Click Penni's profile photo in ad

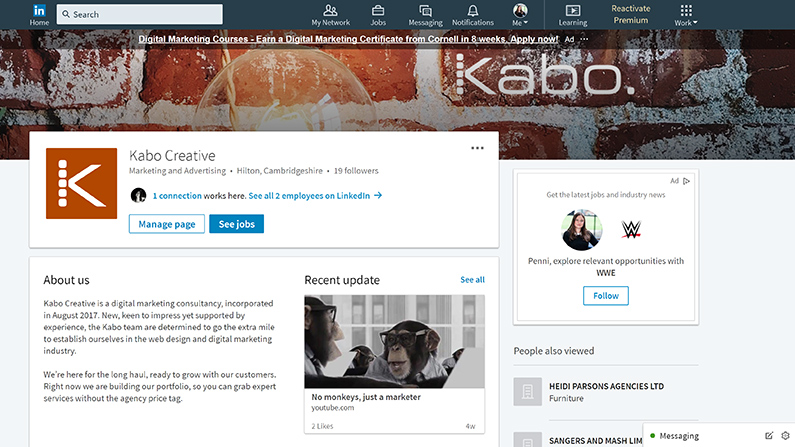582,230
